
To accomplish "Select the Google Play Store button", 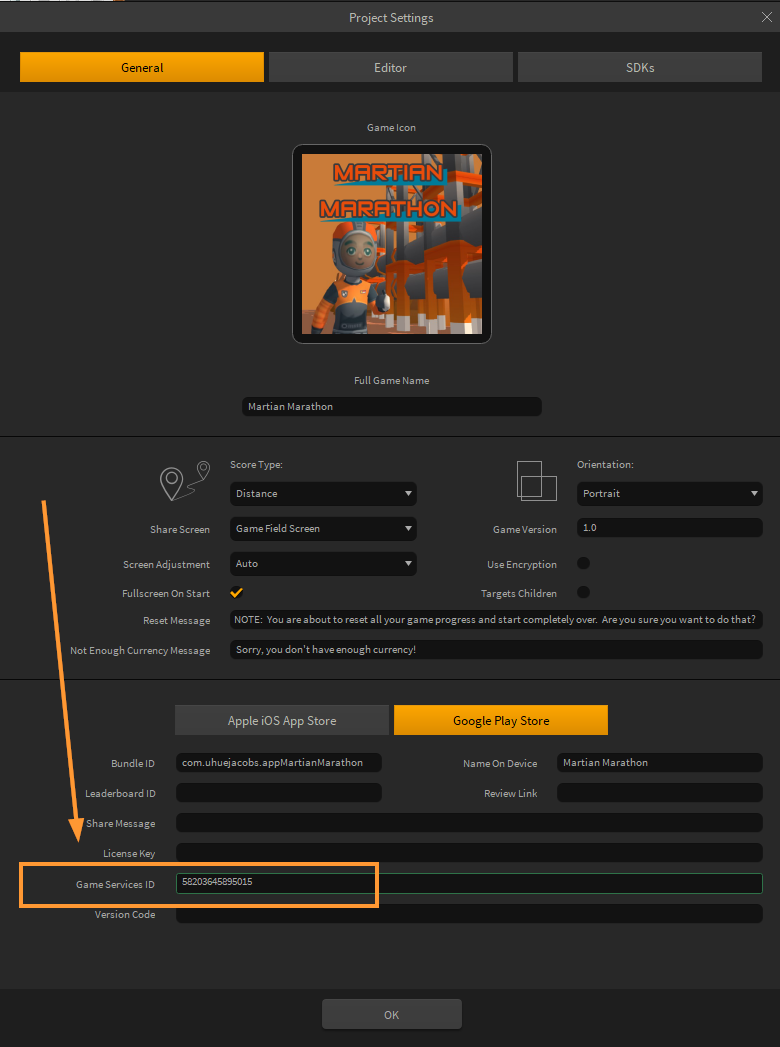I will coord(500,720).
